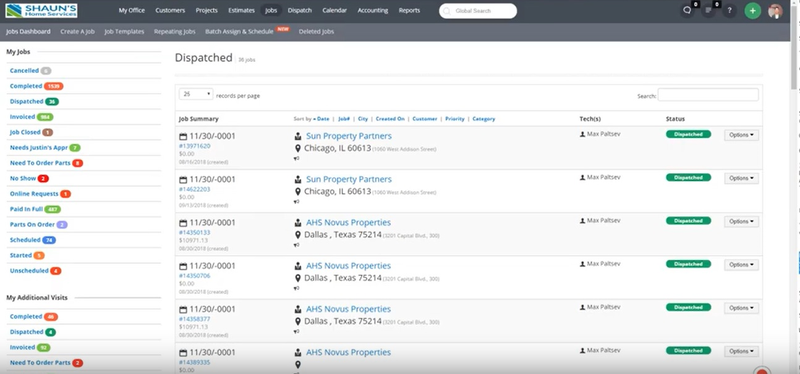The width and height of the screenshot is (800, 374).
Task: Open the records per page dropdown
Action: tap(196, 94)
